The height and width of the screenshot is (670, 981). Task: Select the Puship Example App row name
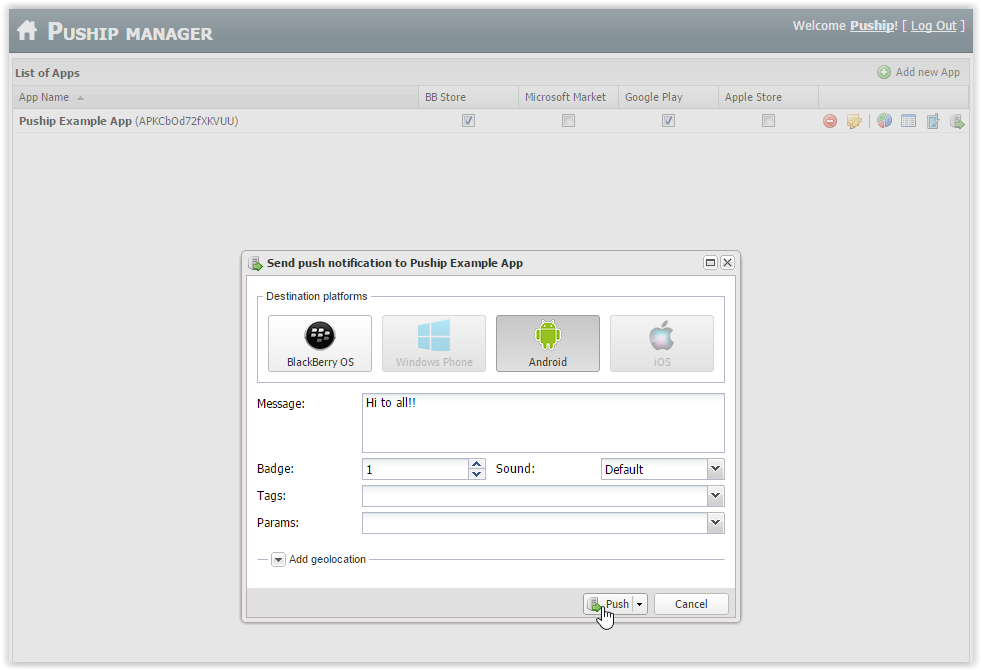pyautogui.click(x=75, y=121)
